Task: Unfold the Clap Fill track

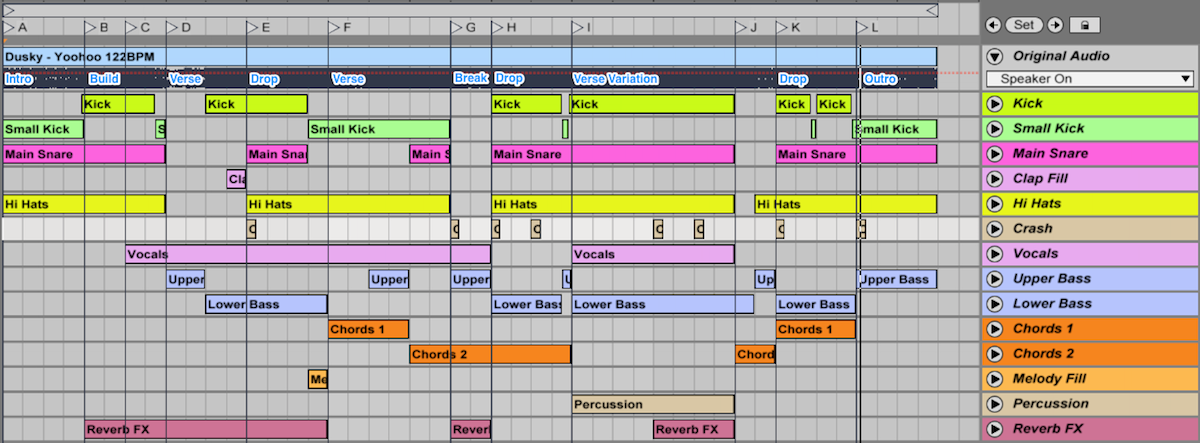Action: [994, 178]
